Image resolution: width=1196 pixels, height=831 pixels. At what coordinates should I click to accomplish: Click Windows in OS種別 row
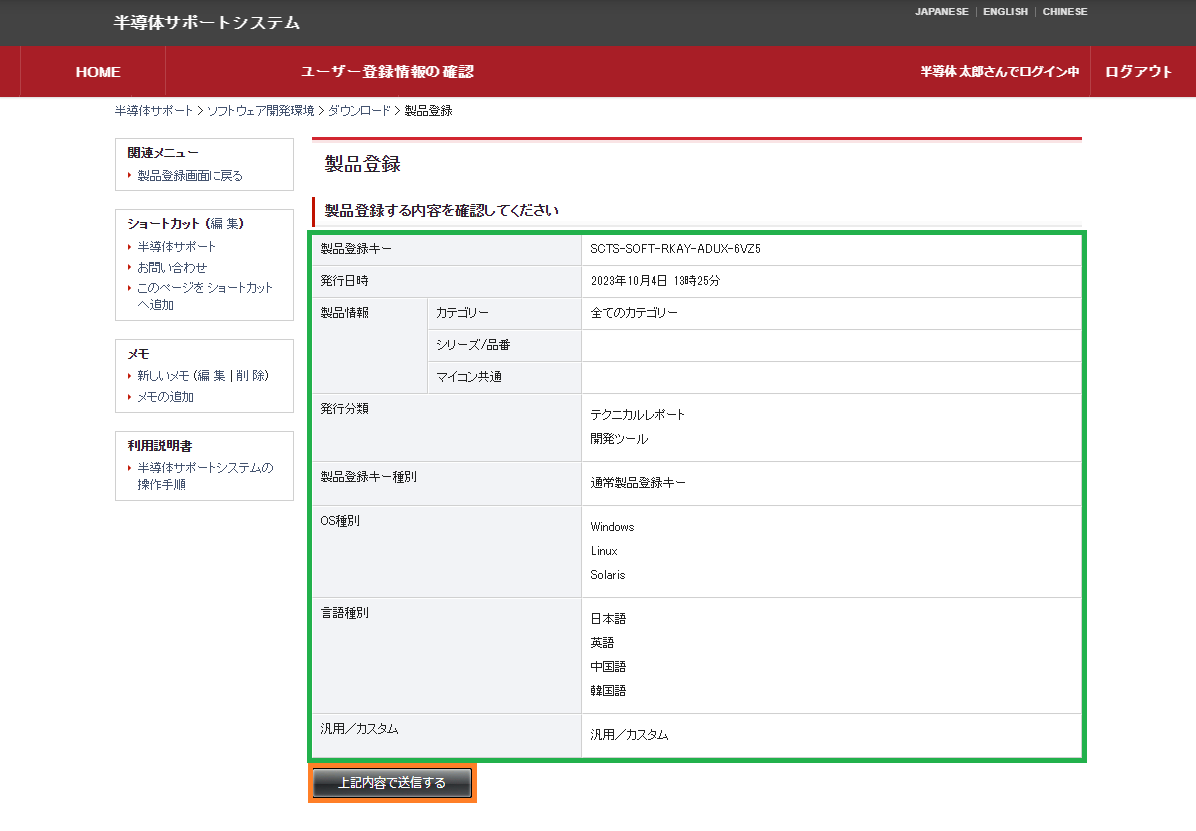tap(612, 527)
